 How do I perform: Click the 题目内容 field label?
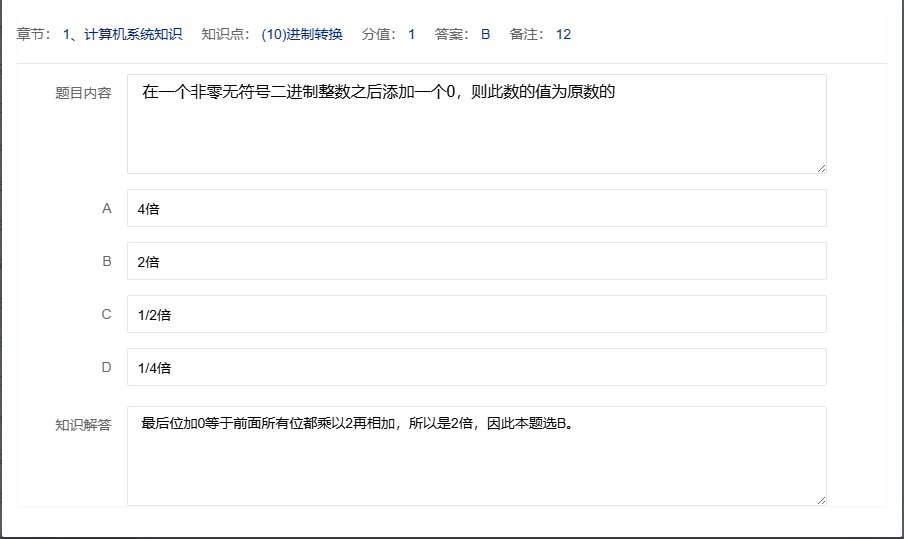tap(83, 93)
